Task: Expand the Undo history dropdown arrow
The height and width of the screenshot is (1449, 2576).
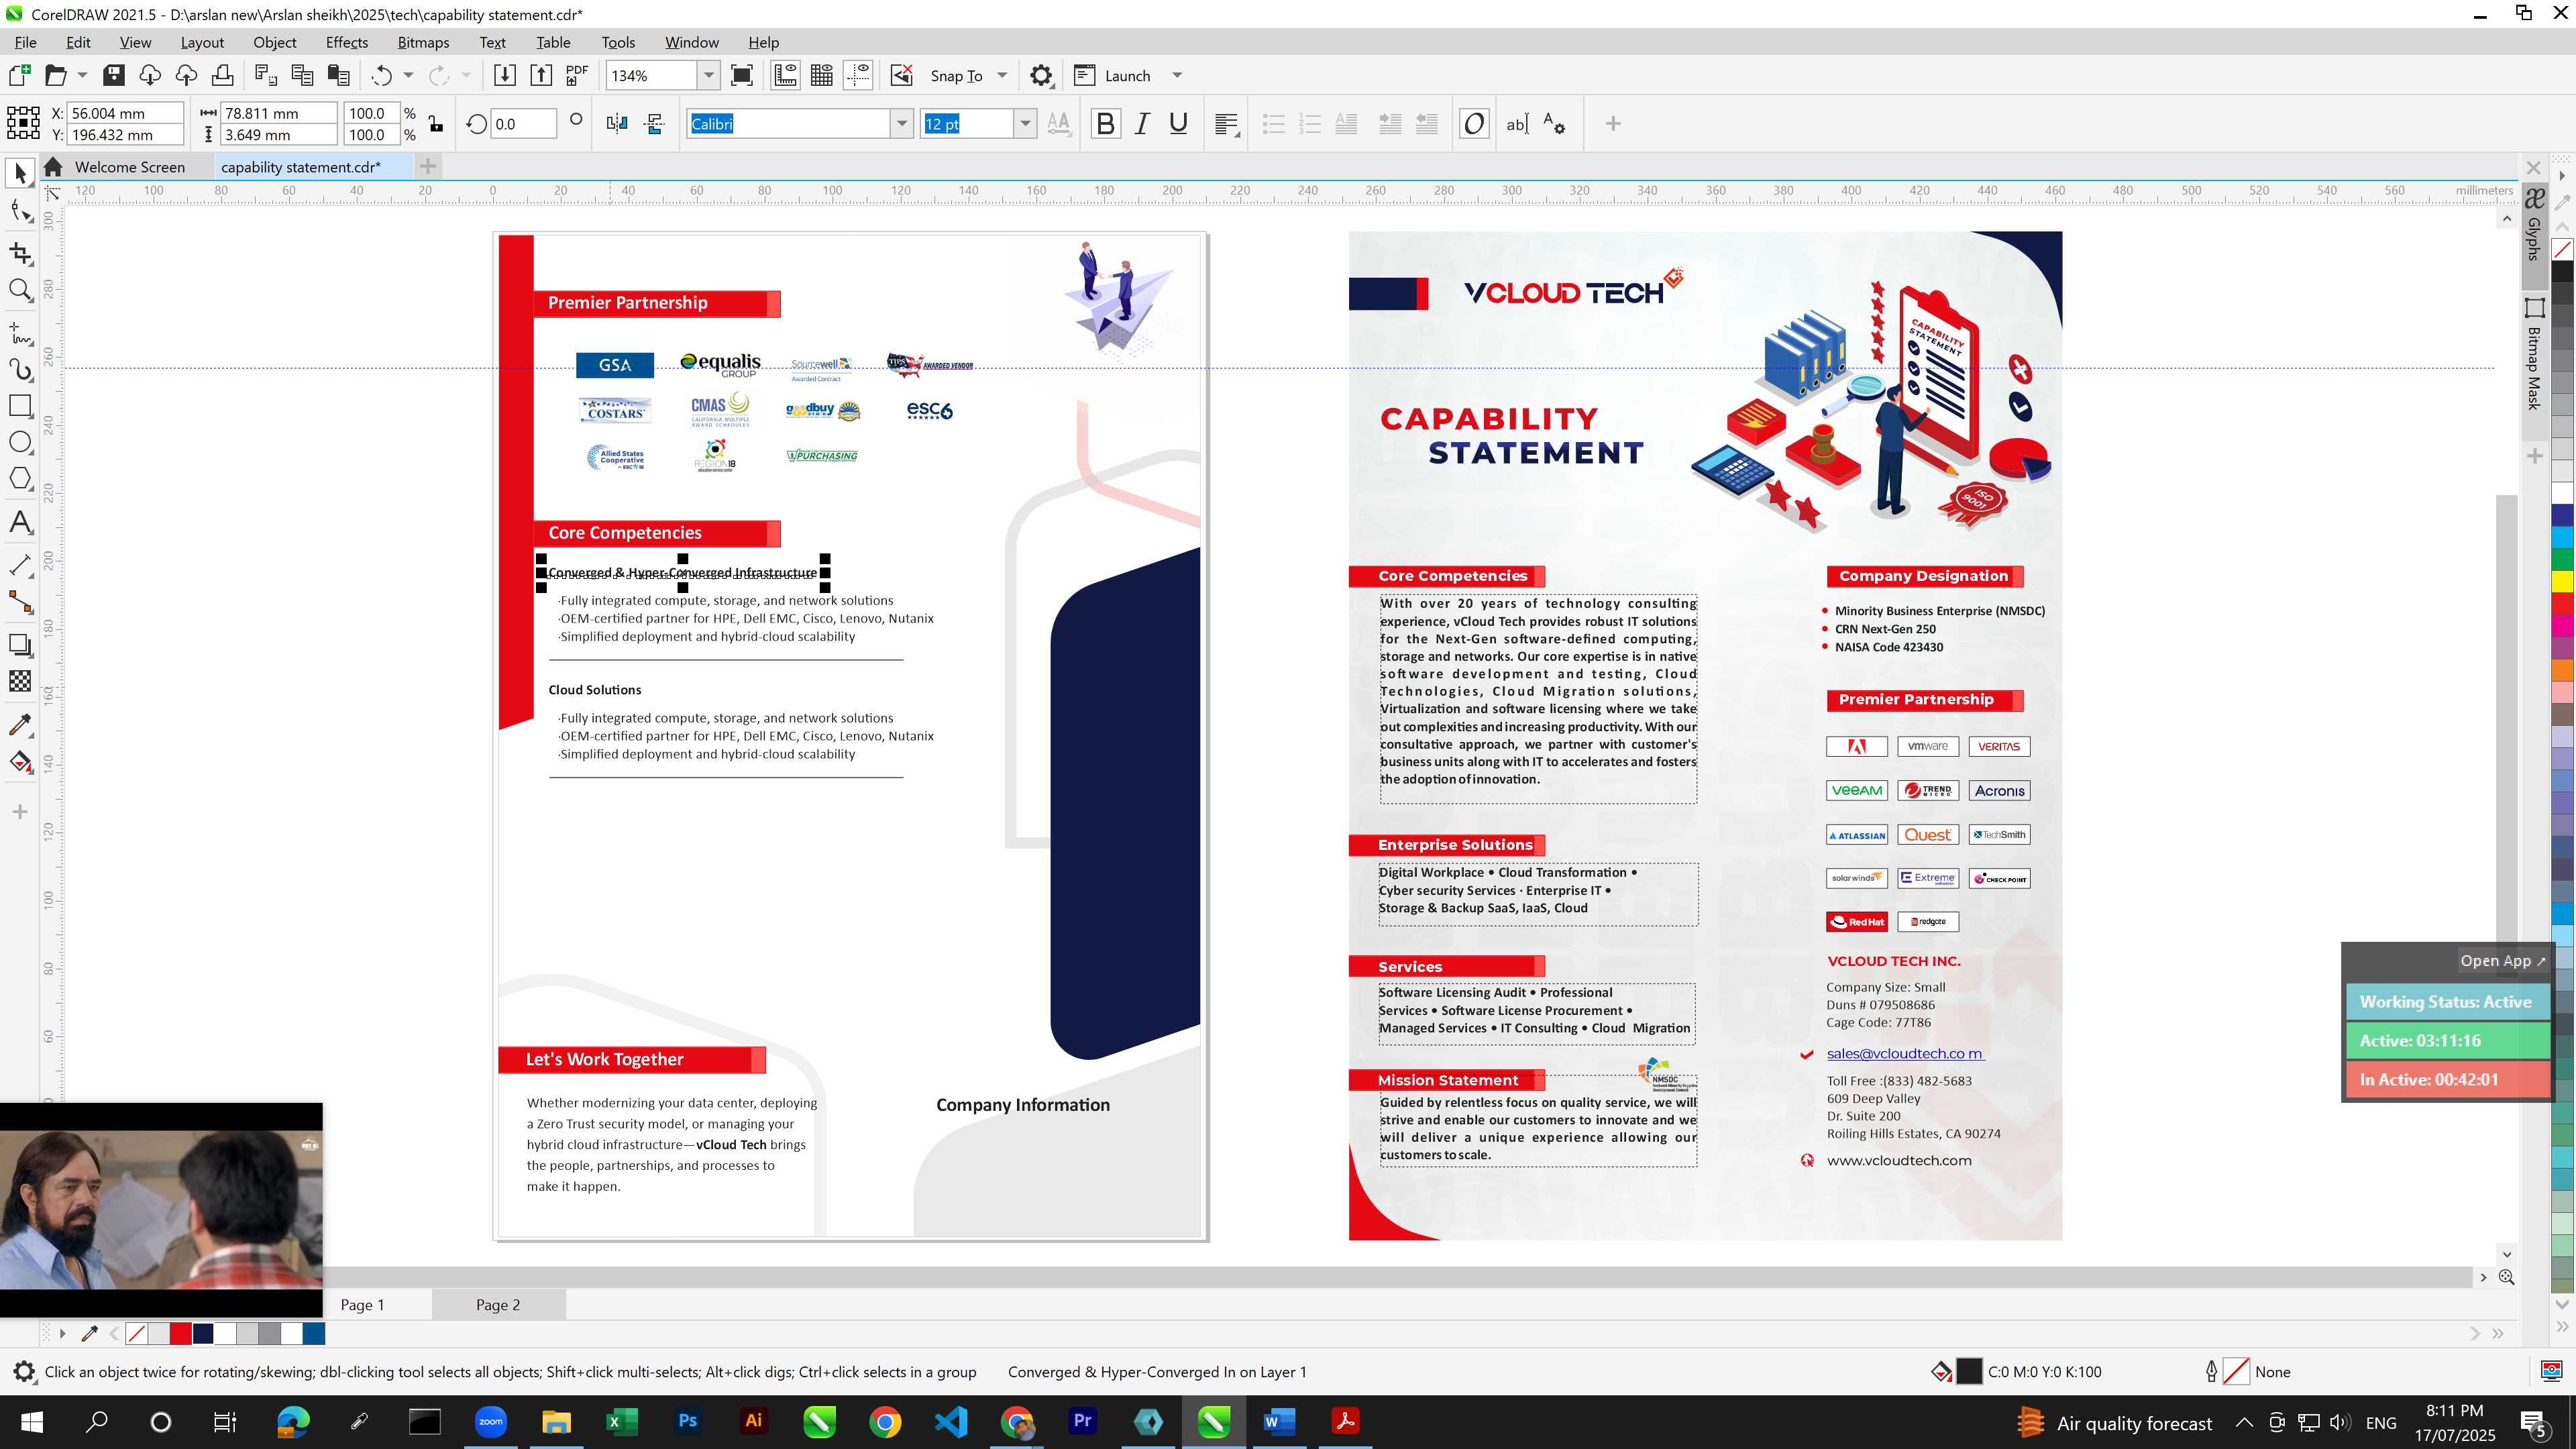Action: pyautogui.click(x=408, y=75)
